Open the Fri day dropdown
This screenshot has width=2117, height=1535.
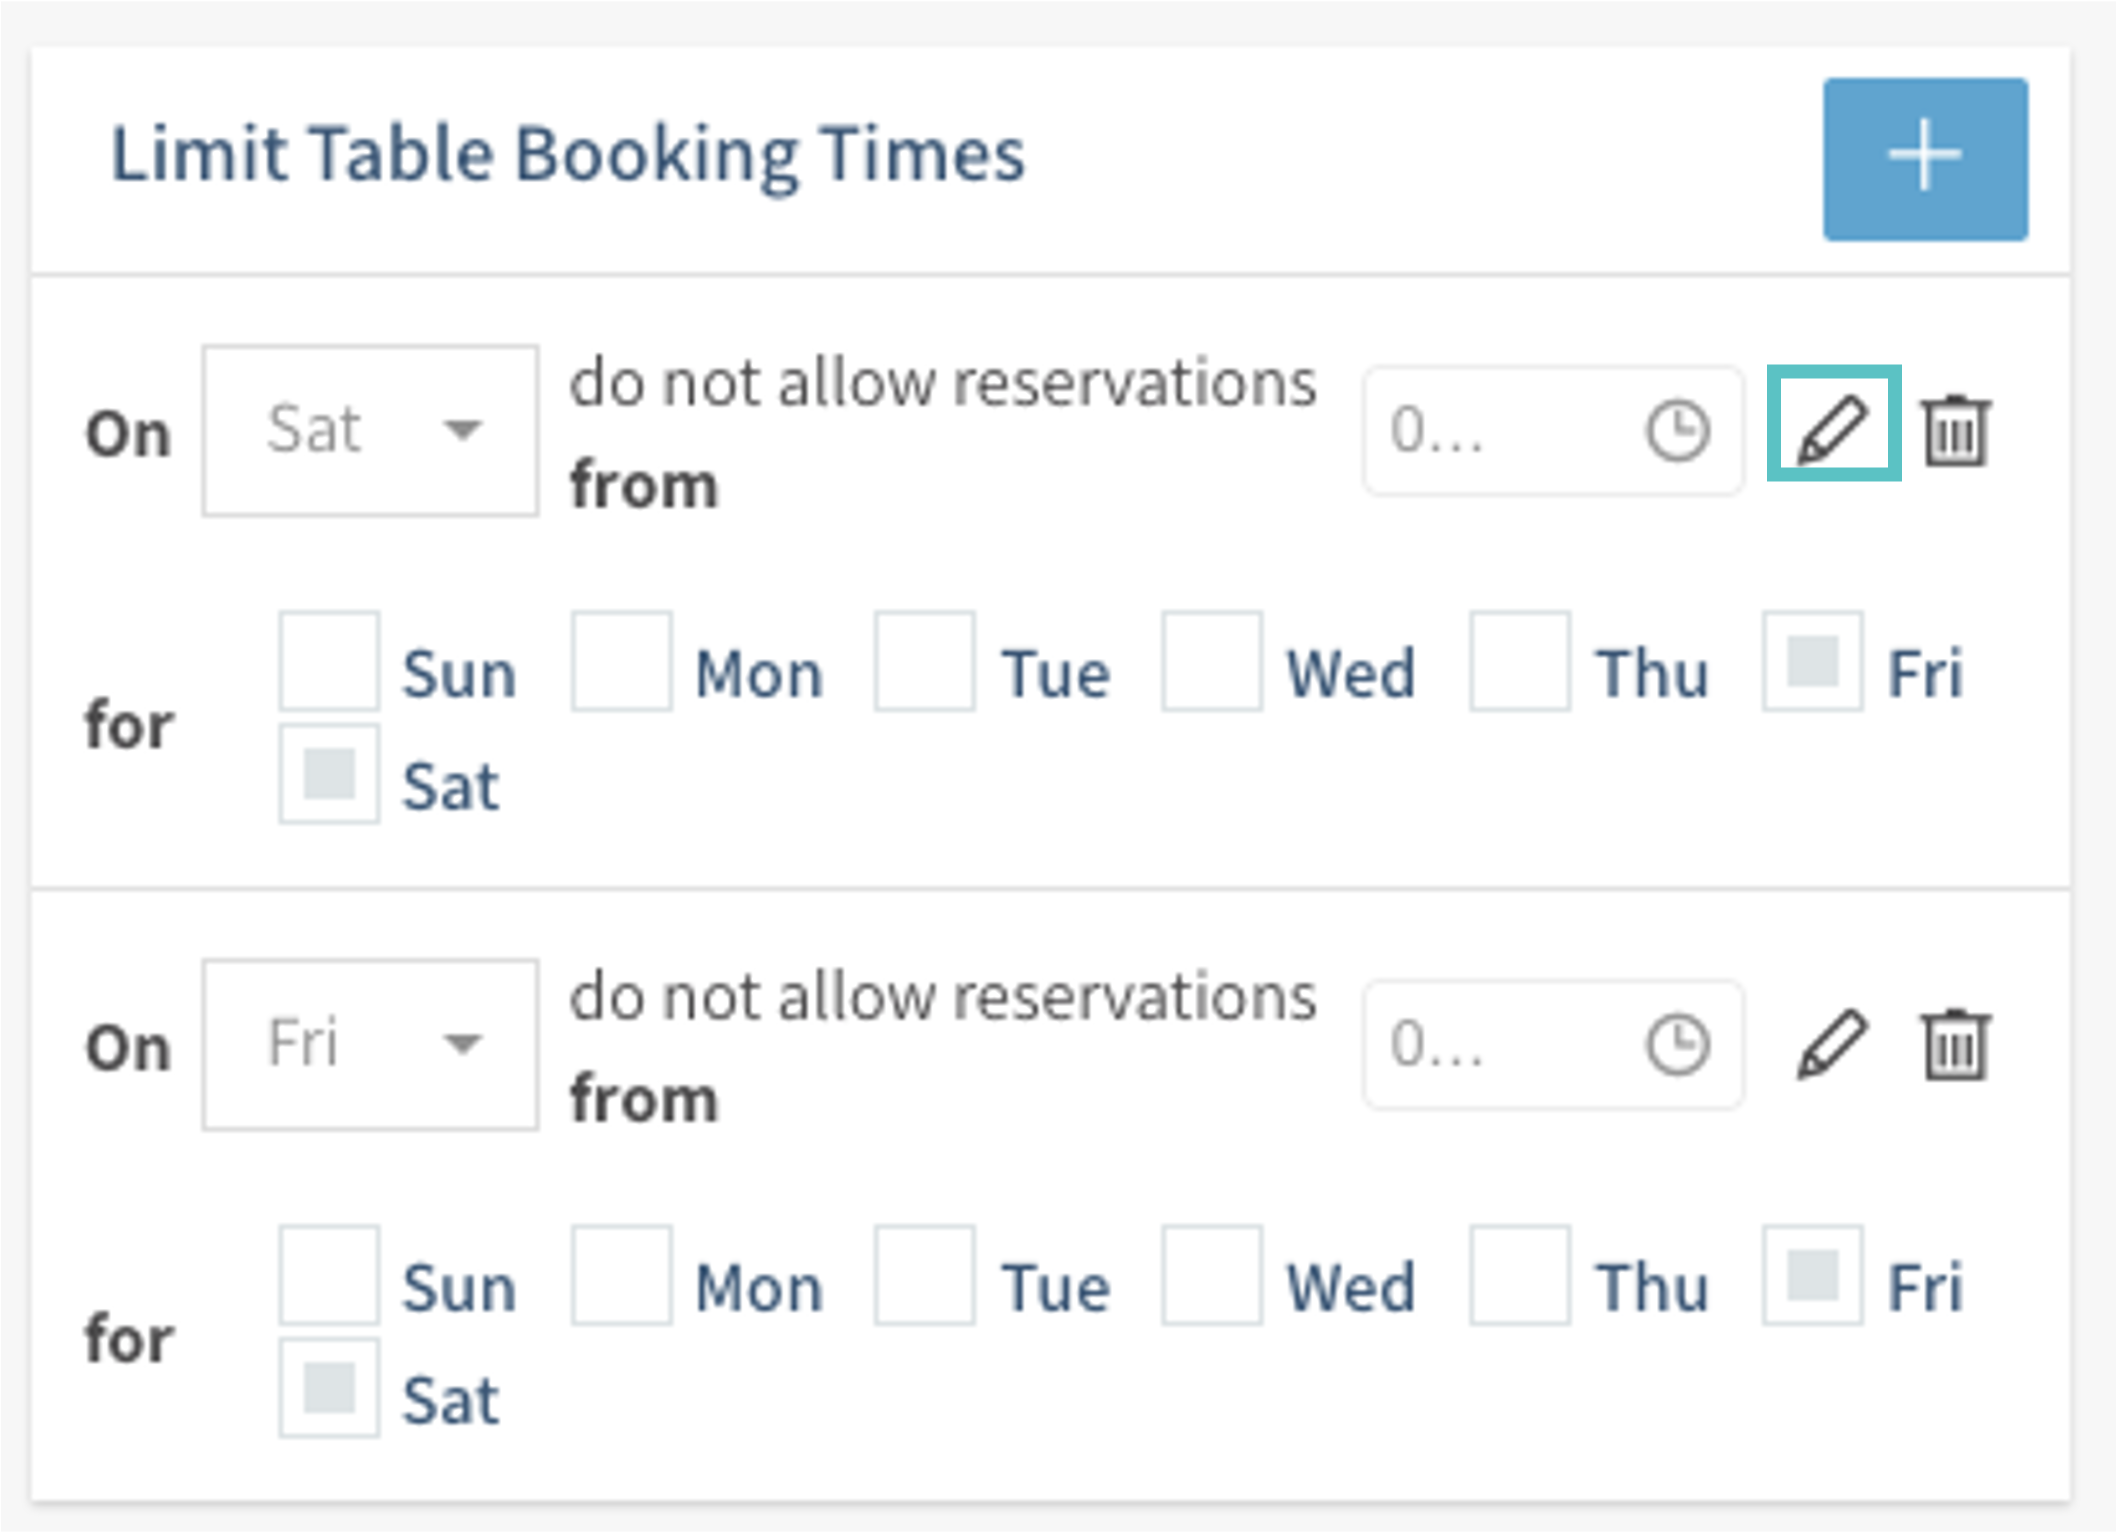click(x=370, y=1044)
